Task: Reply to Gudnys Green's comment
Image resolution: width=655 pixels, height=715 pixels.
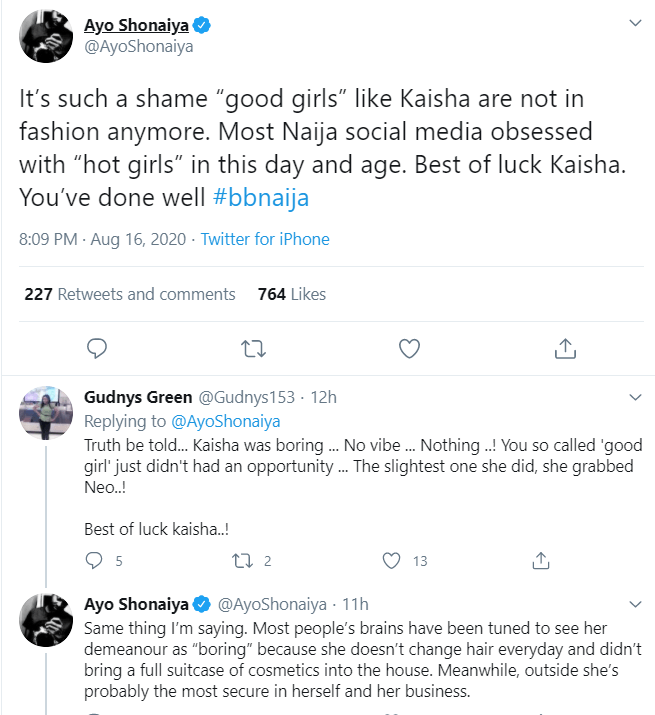Action: (x=95, y=561)
